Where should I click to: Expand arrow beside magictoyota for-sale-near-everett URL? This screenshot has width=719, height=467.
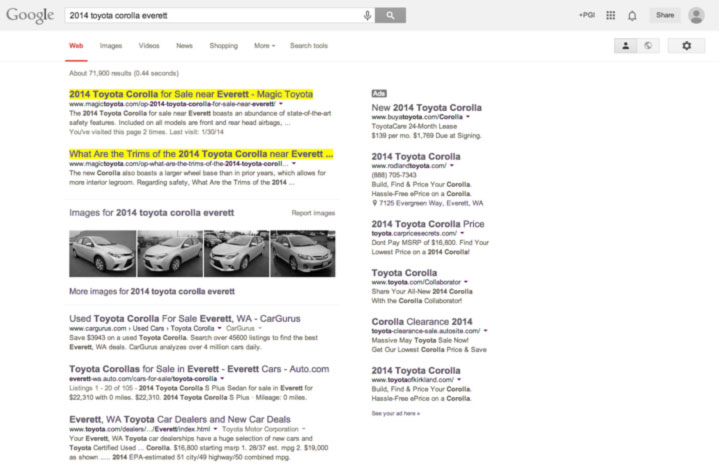pyautogui.click(x=281, y=104)
